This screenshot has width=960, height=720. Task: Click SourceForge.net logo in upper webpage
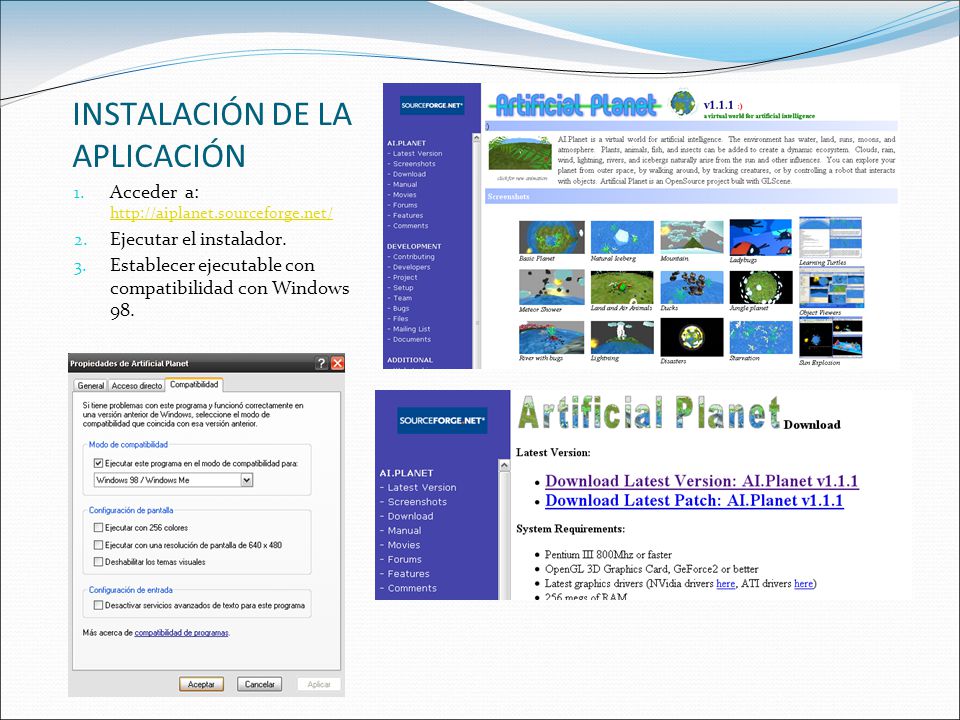432,105
